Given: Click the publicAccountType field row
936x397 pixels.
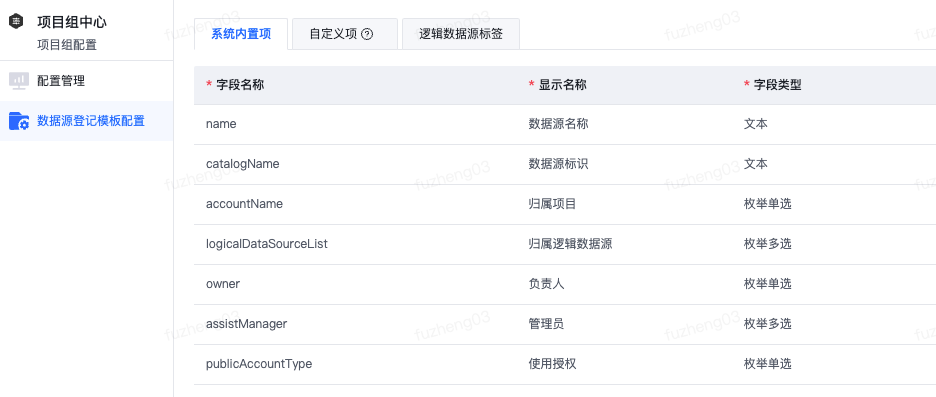Looking at the screenshot, I should [x=565, y=364].
